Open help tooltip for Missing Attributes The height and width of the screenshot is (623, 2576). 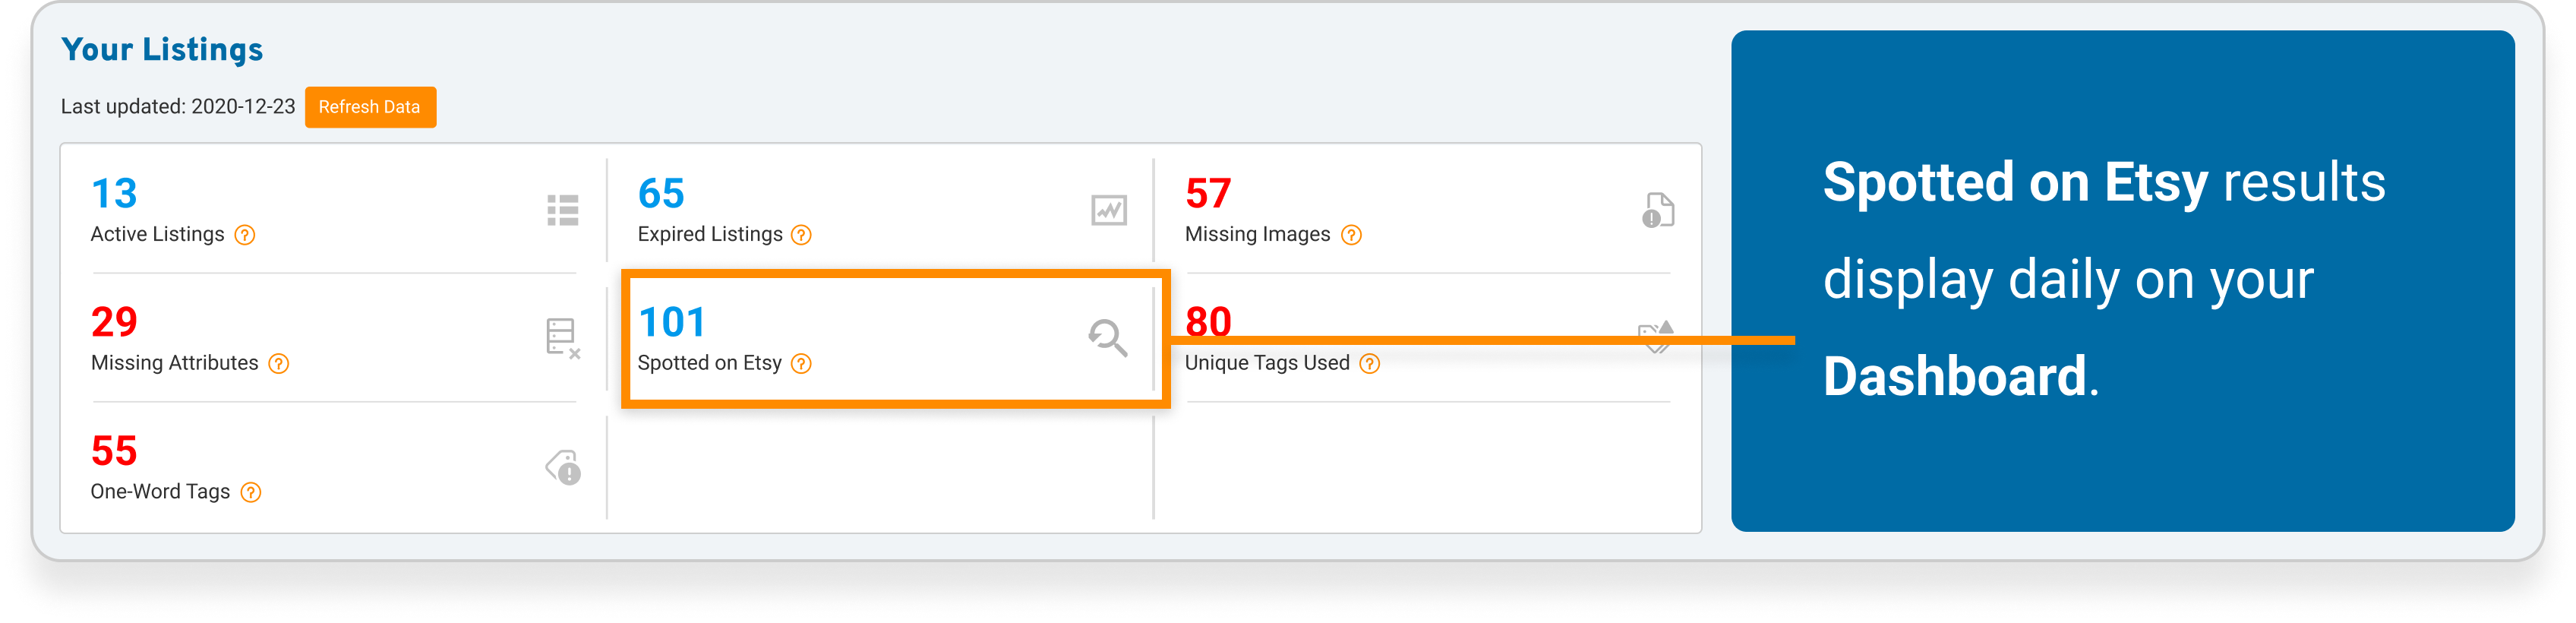pos(279,364)
